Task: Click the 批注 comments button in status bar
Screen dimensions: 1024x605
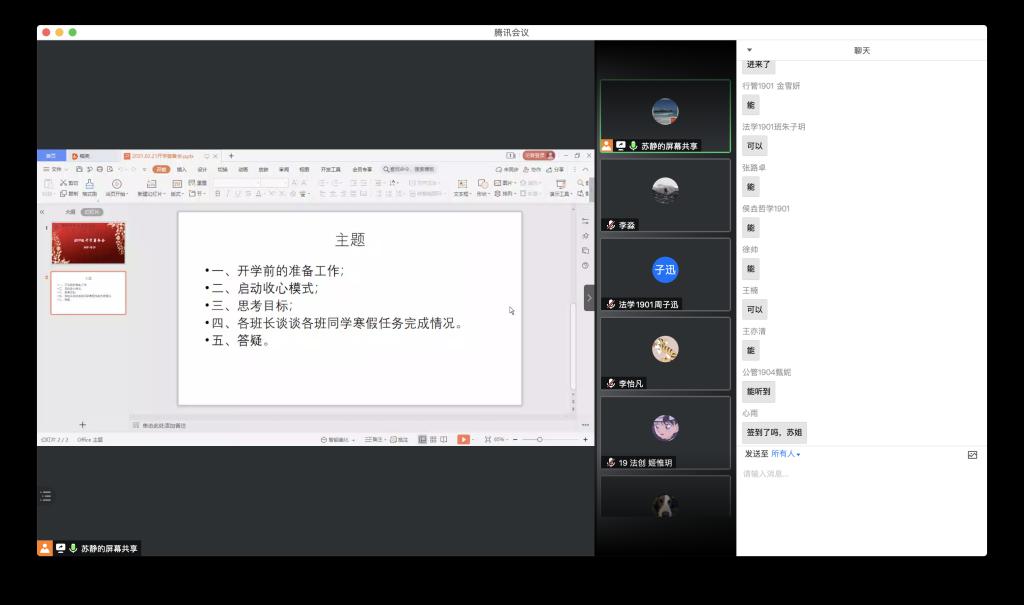Action: [399, 439]
